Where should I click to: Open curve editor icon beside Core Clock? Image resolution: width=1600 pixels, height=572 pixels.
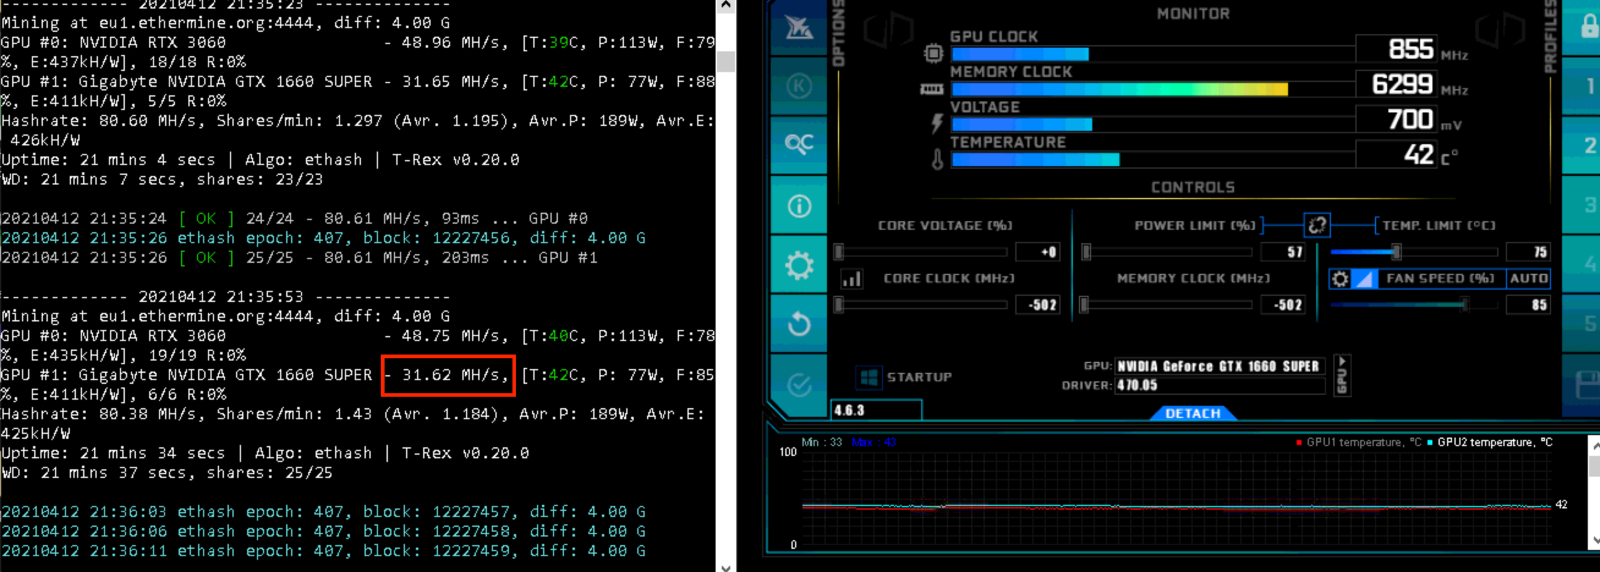point(851,279)
